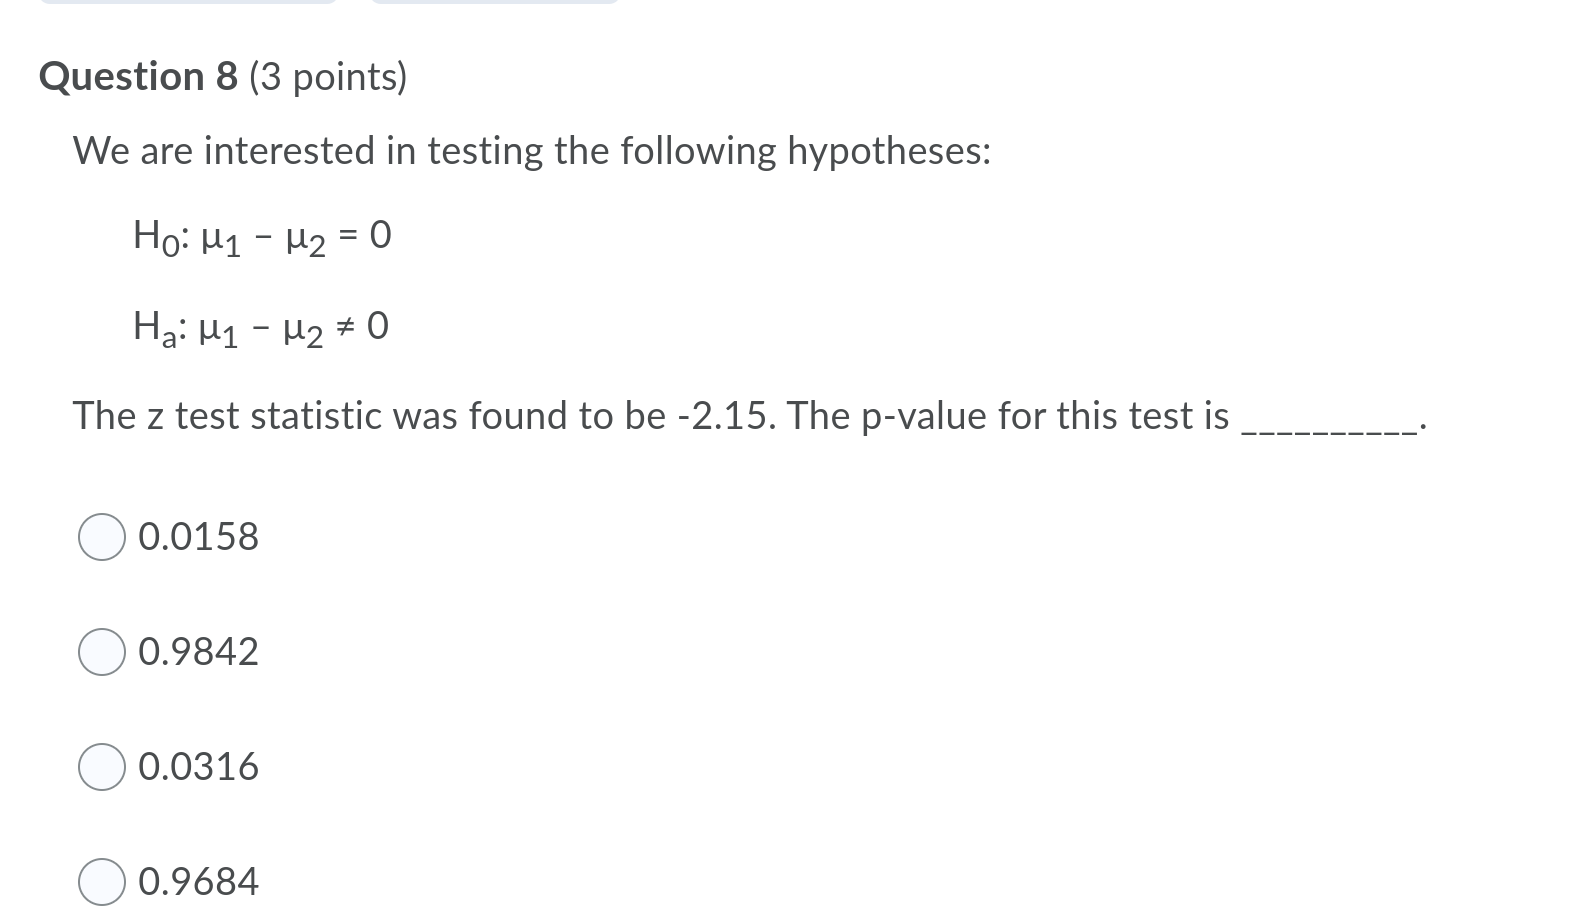This screenshot has height=916, width=1588.
Task: Click the hypothesis line H0: mu1 - mu2 = 0
Action: tap(260, 236)
